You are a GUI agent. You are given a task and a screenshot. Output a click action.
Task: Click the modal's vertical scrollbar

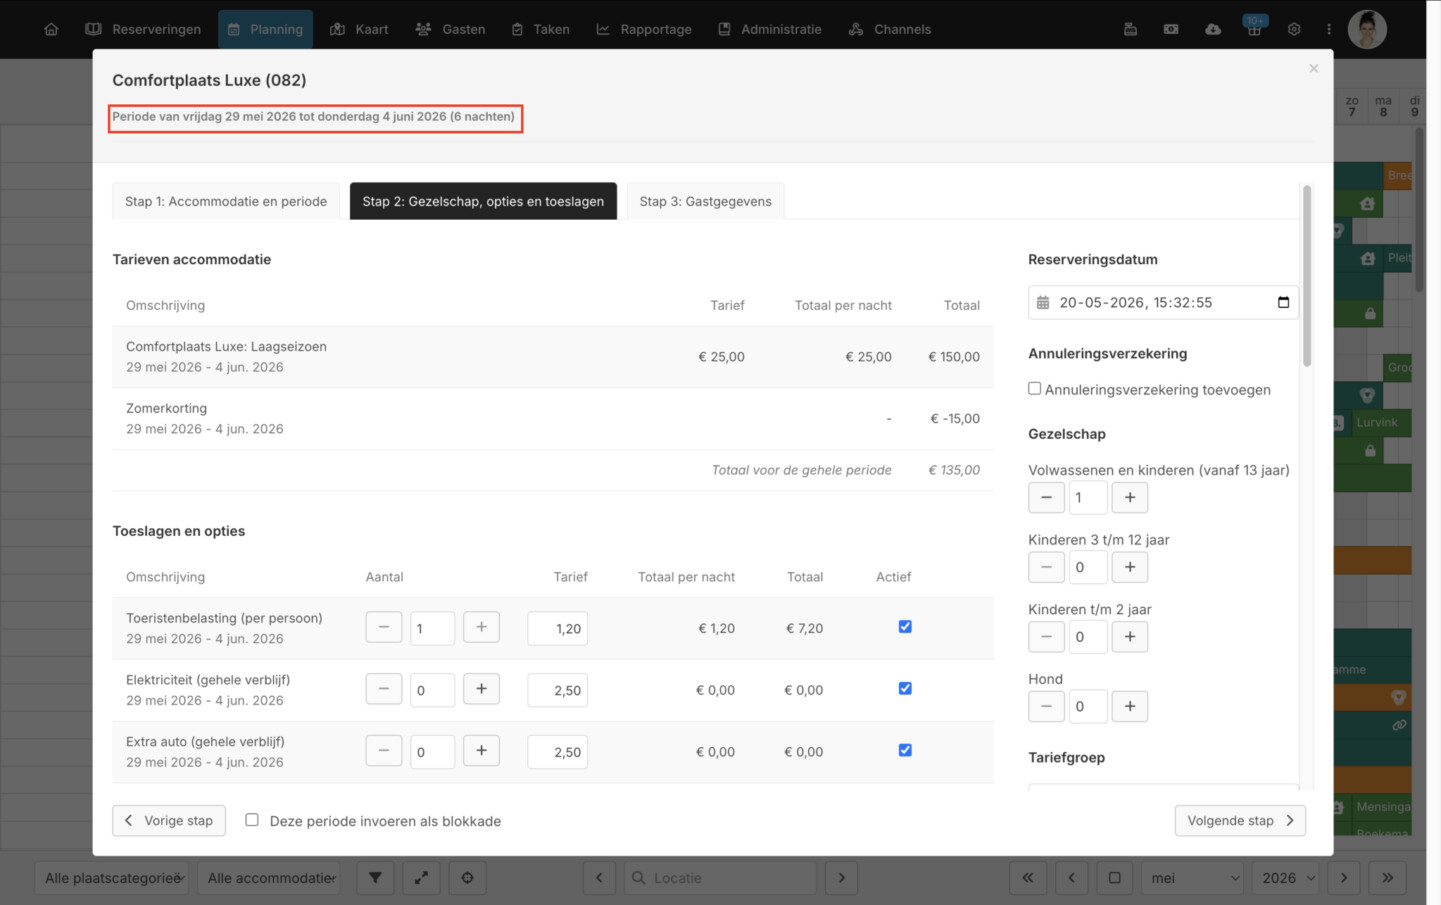coord(1306,276)
